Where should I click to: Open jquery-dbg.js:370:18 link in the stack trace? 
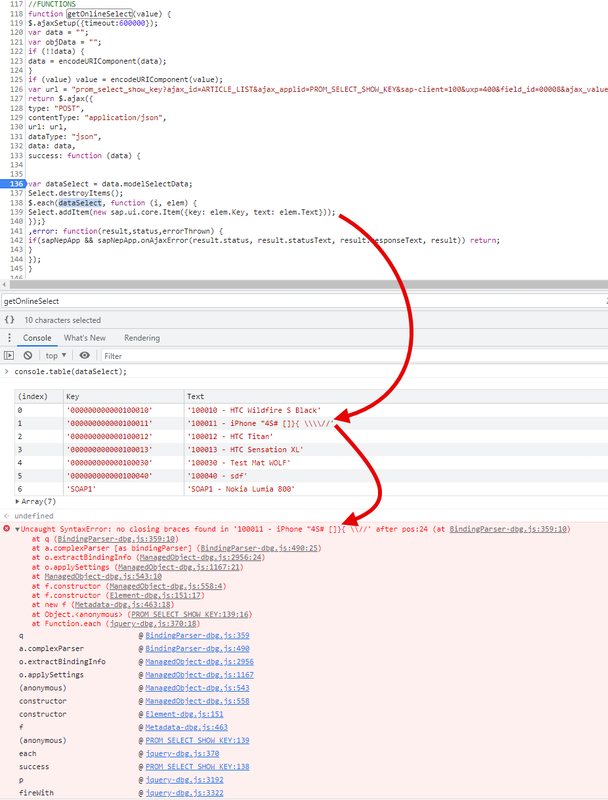pos(154,623)
